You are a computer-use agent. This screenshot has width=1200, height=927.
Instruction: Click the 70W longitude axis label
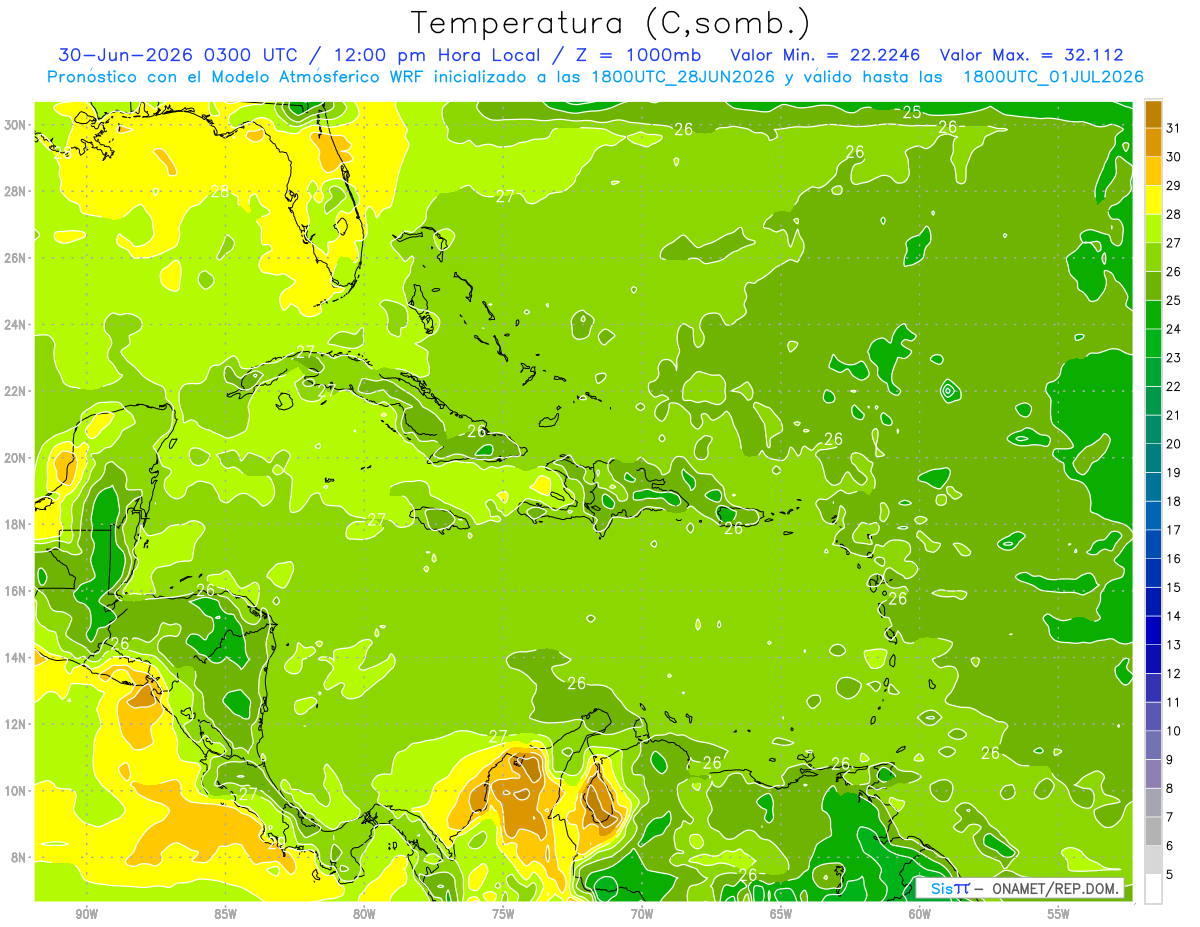pos(642,914)
